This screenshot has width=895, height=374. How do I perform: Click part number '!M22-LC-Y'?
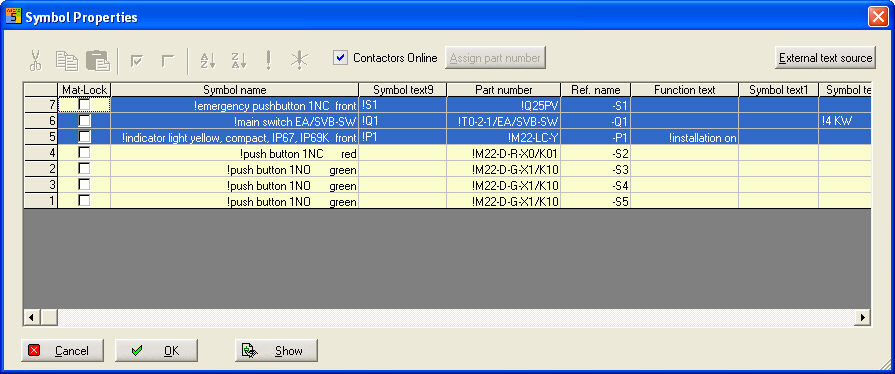[x=503, y=137]
